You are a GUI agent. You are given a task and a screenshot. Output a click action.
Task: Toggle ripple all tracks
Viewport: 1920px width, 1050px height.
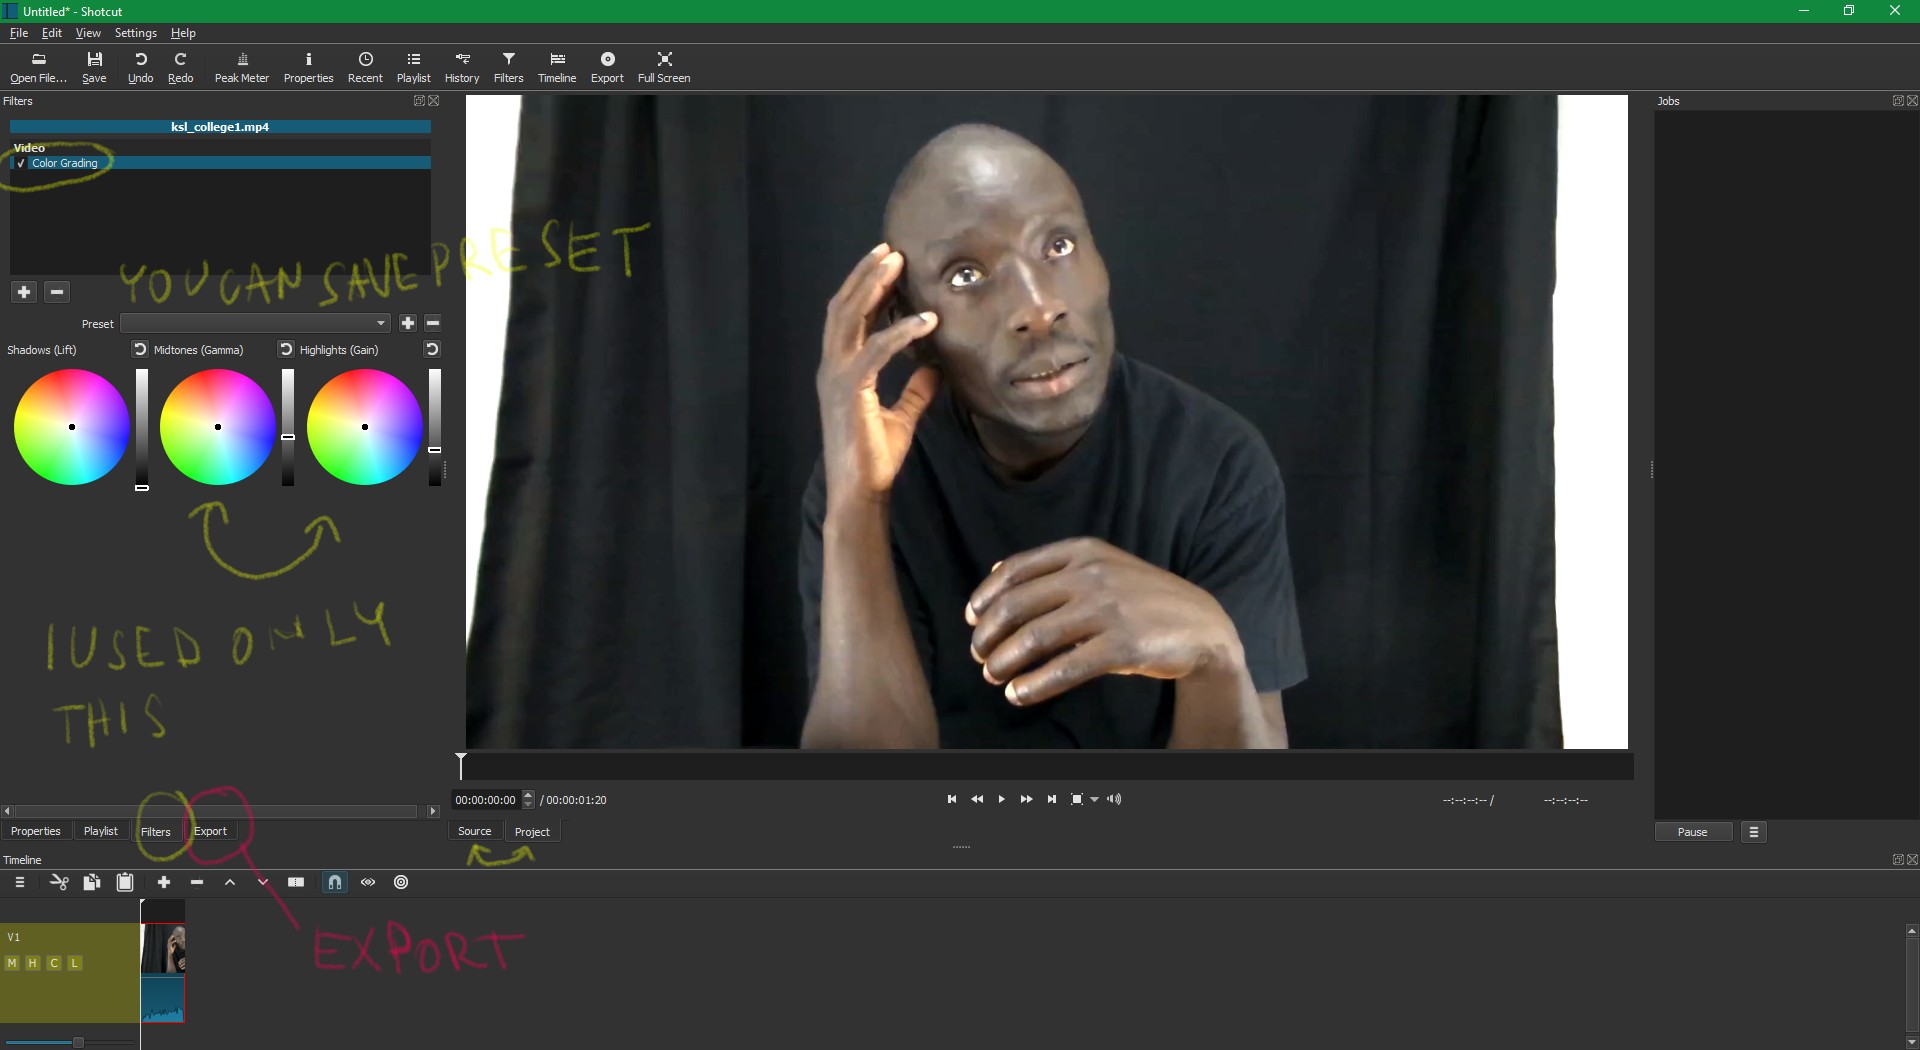point(401,882)
